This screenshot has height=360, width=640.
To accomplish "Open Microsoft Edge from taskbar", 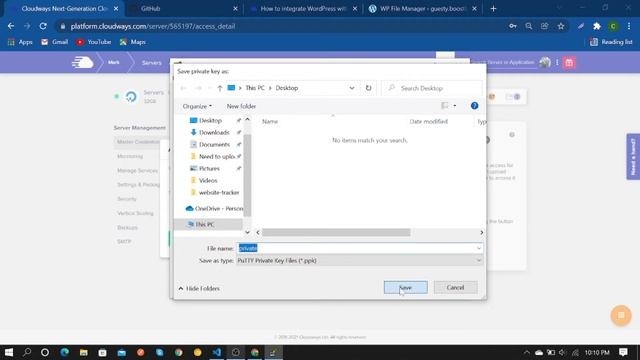I will (64, 352).
